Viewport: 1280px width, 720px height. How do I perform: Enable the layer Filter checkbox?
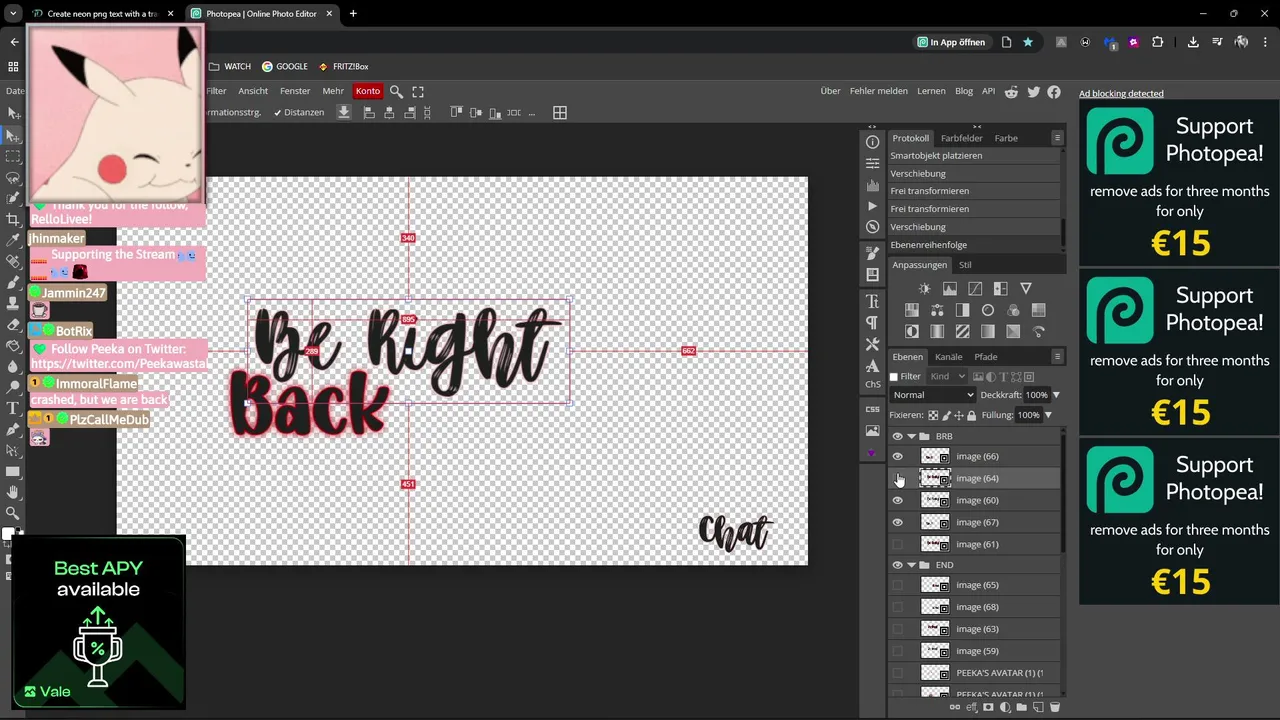894,377
